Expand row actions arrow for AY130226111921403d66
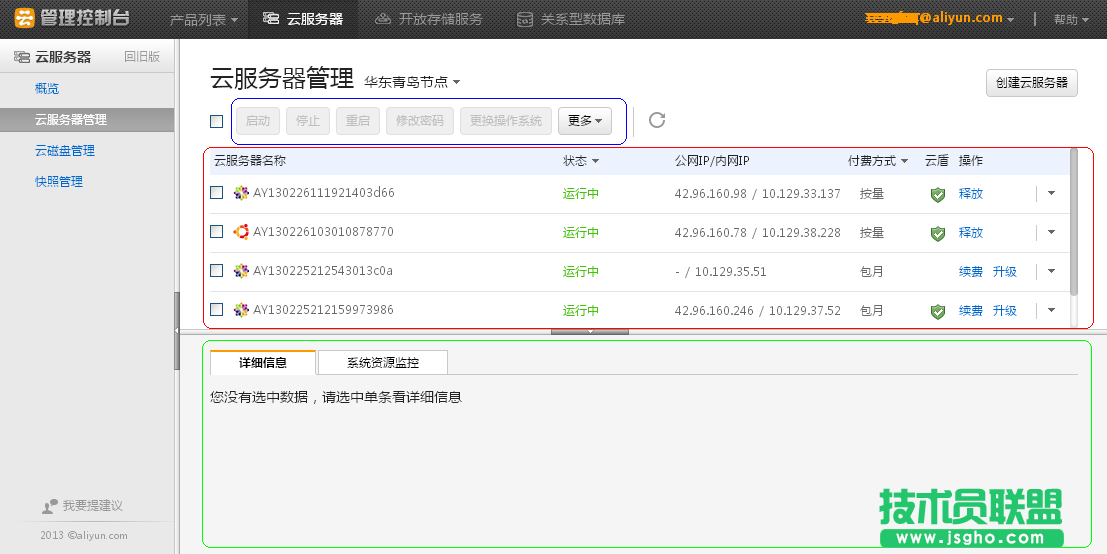This screenshot has height=554, width=1107. coord(1051,193)
